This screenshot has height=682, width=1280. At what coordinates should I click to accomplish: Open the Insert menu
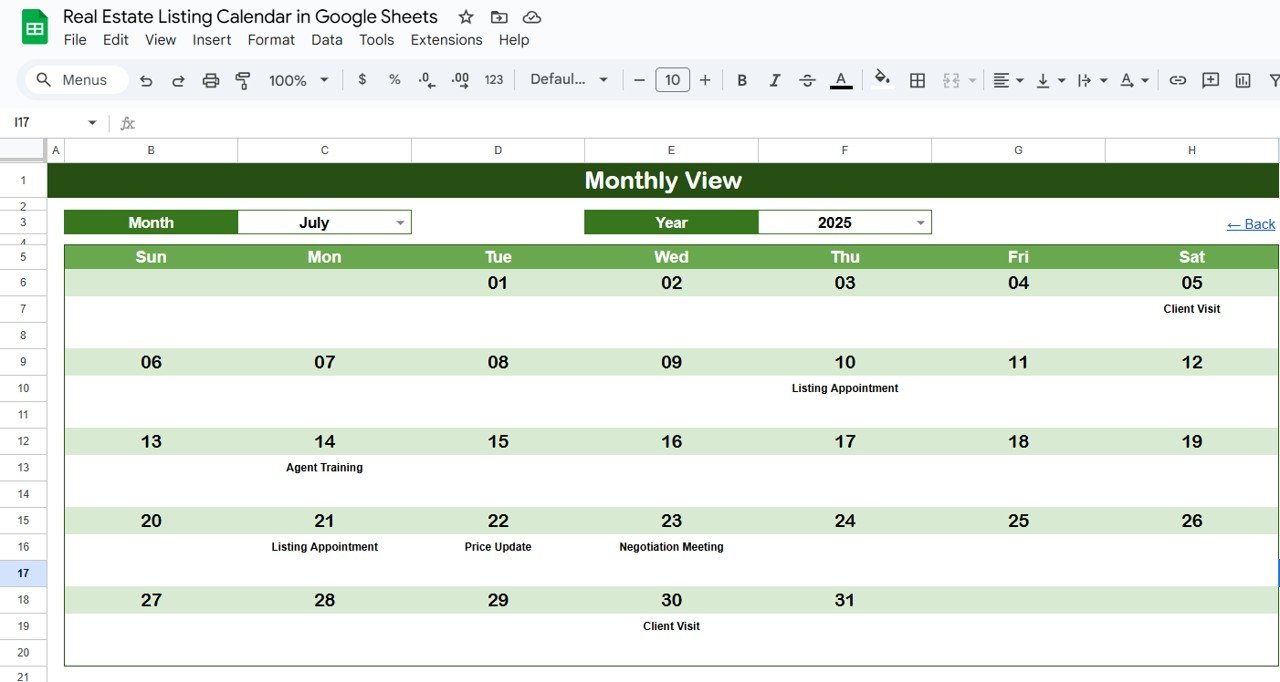(212, 40)
